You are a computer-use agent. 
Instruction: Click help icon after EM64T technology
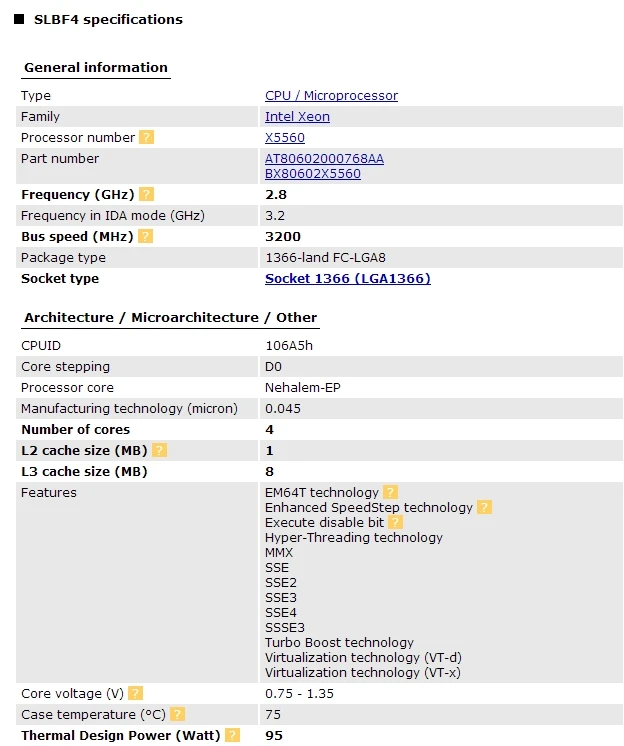click(390, 492)
